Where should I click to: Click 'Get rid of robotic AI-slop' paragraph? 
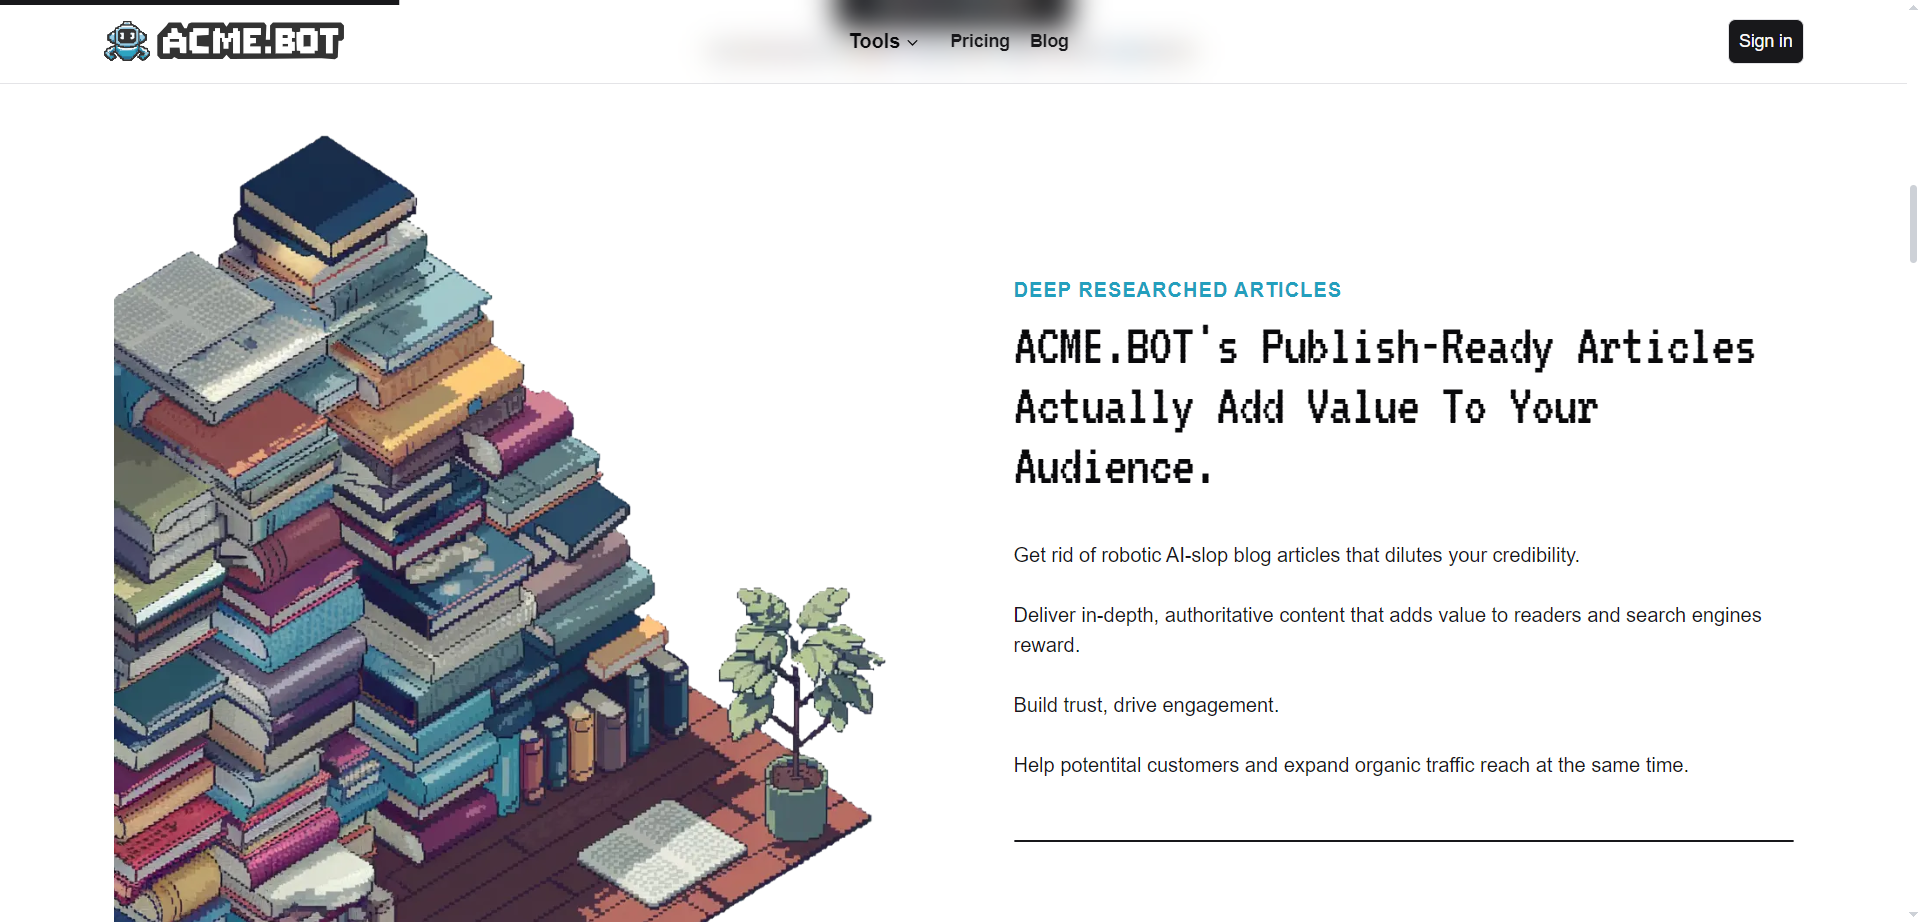[x=1296, y=555]
